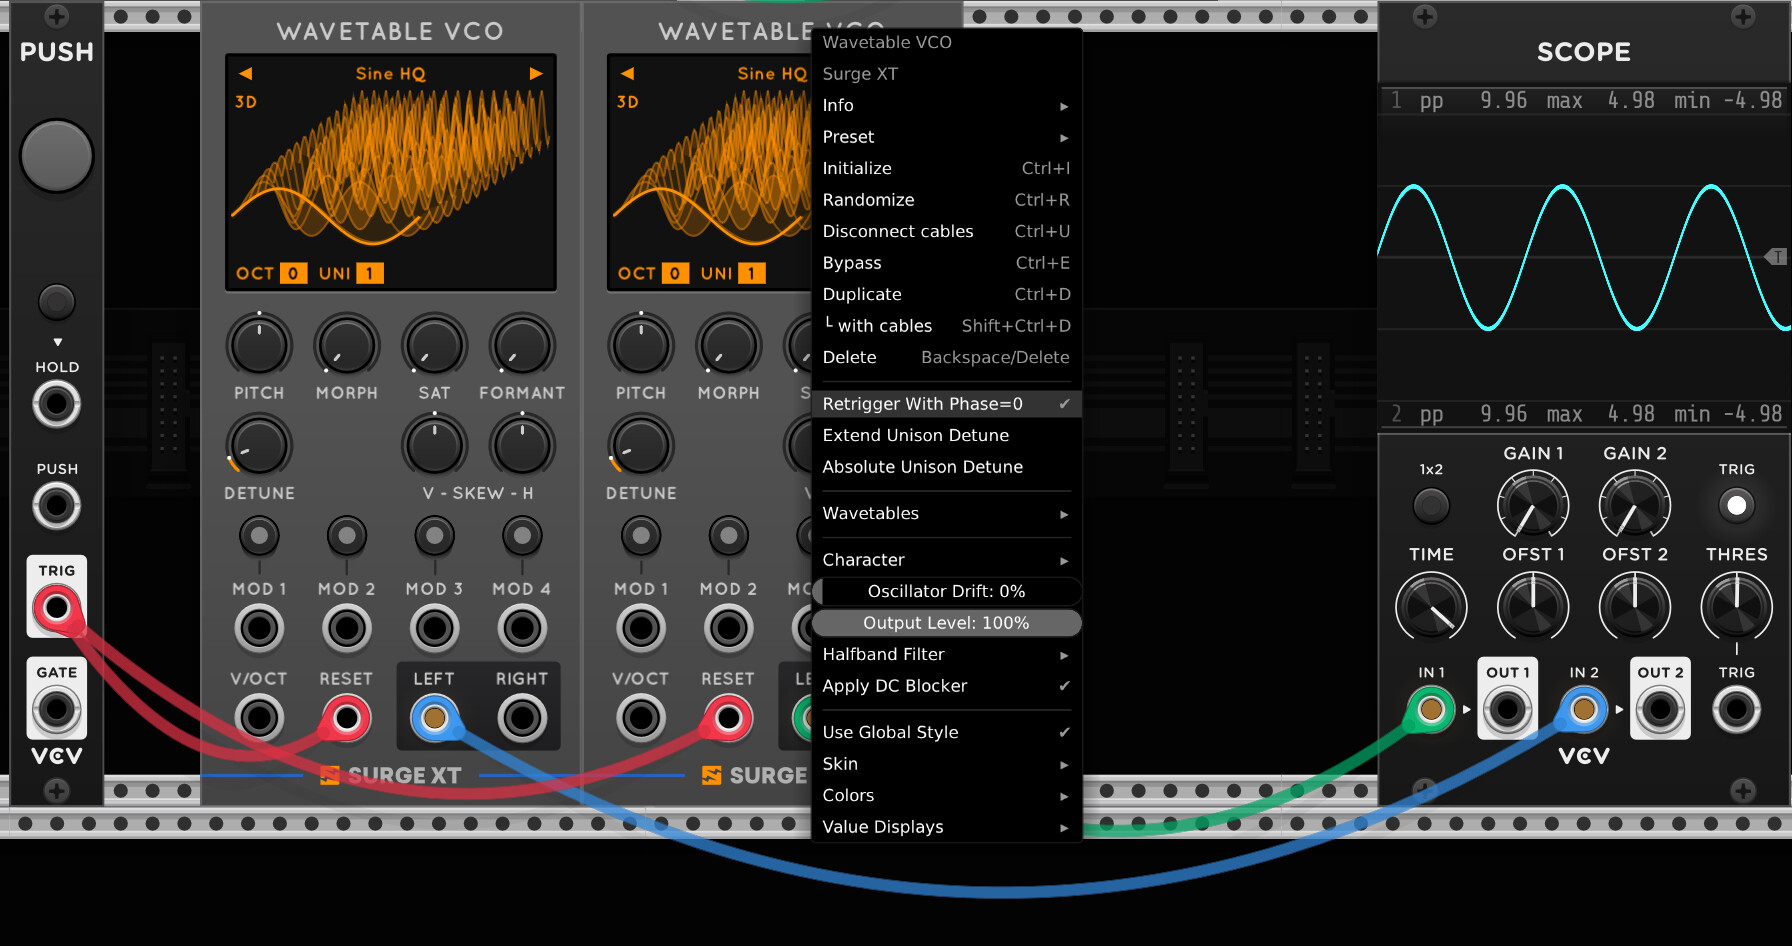1792x946 pixels.
Task: Toggle Retrigger With Phase=0 option
Action: (946, 404)
